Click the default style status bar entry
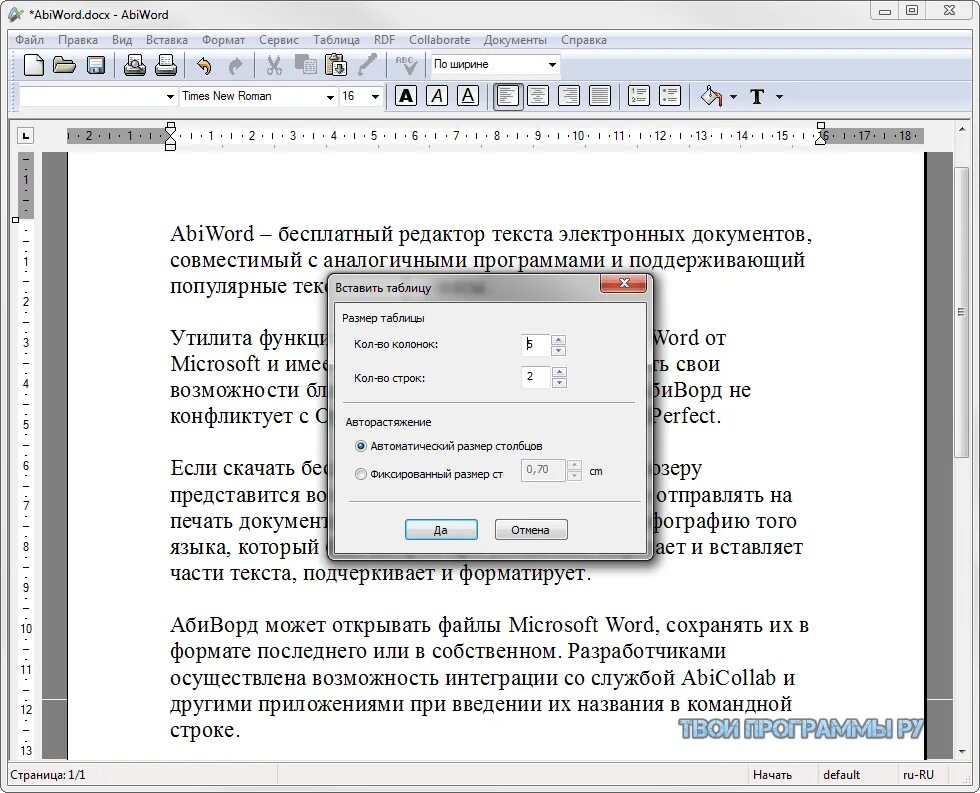The height and width of the screenshot is (793, 980). point(841,775)
